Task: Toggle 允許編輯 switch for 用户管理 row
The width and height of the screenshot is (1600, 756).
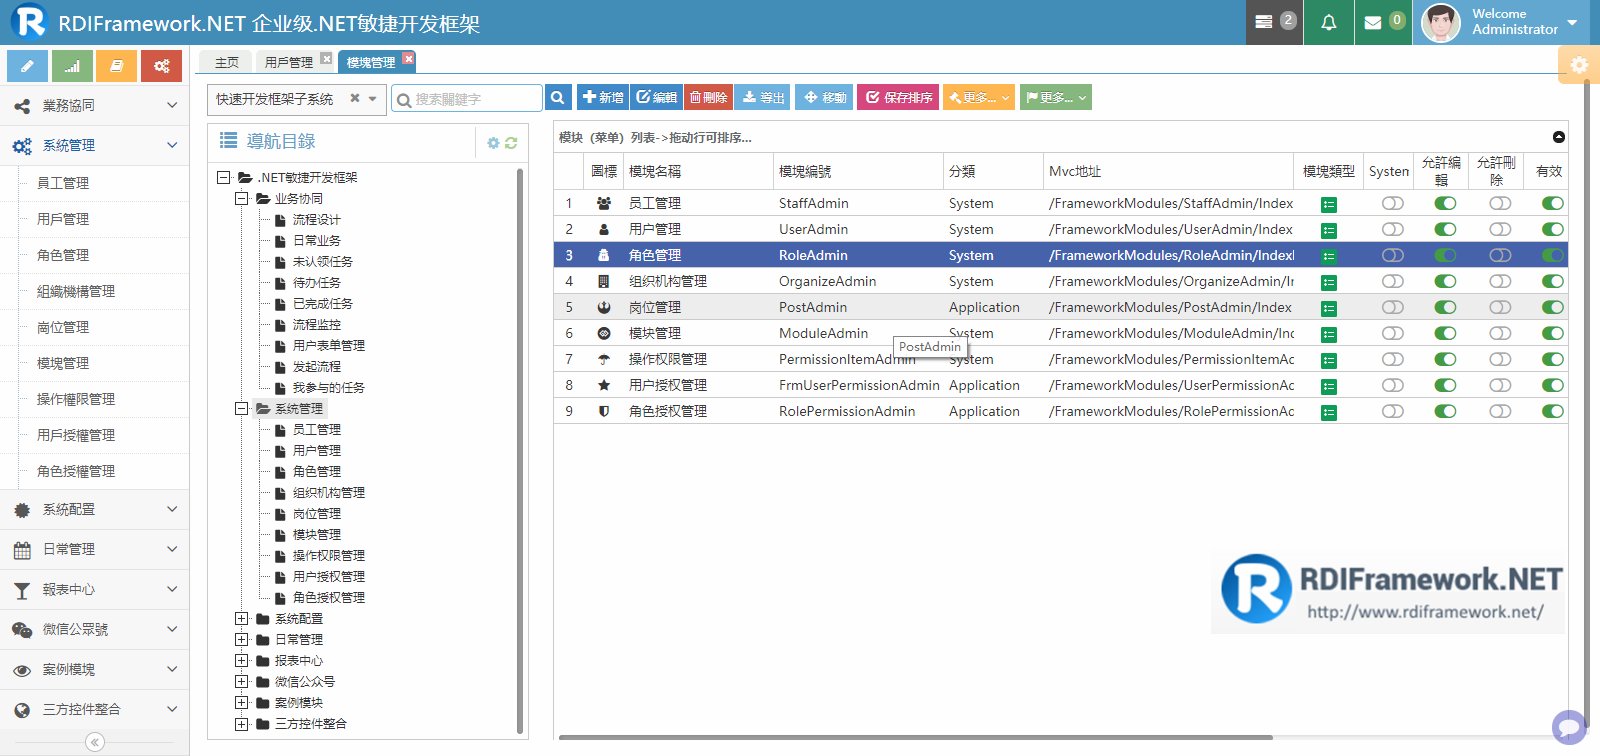Action: coord(1445,229)
